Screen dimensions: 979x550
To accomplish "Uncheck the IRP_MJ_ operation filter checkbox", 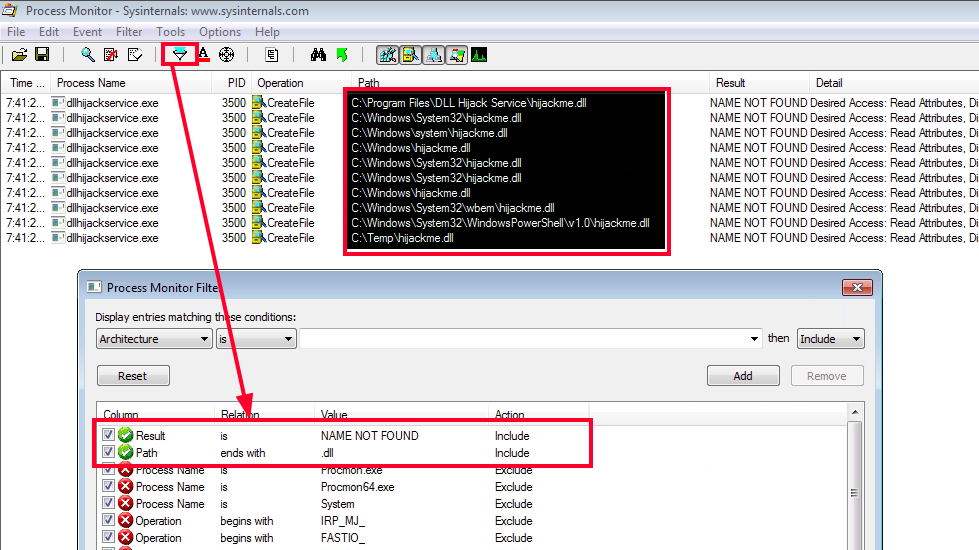I will coord(108,519).
